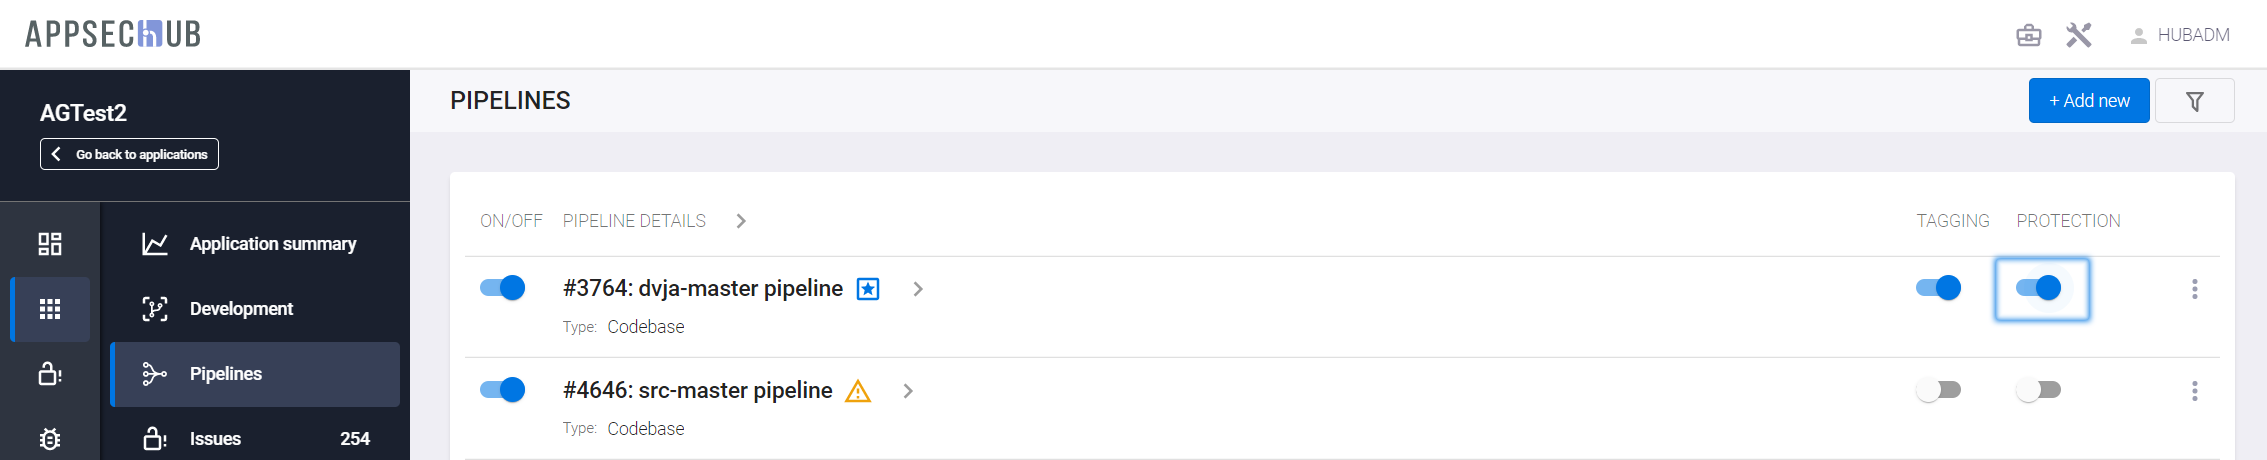Open Application summary in the sidebar
Image resolution: width=2267 pixels, height=460 pixels.
272,244
